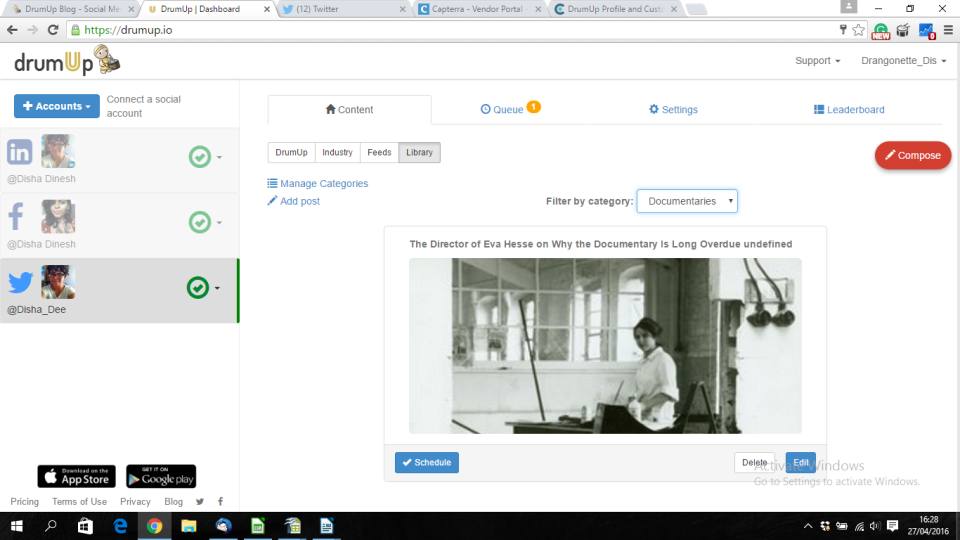The width and height of the screenshot is (960, 540).
Task: Click the saved password key icon
Action: point(843,29)
